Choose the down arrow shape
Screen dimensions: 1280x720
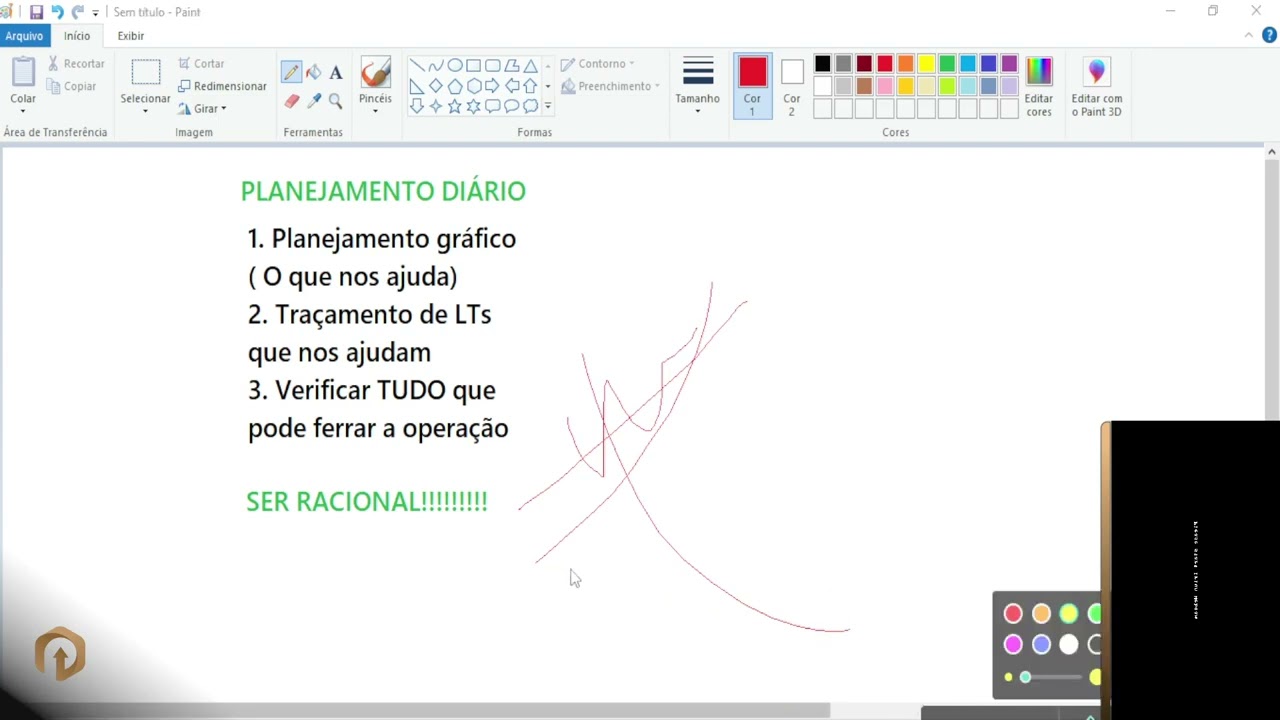[x=417, y=106]
